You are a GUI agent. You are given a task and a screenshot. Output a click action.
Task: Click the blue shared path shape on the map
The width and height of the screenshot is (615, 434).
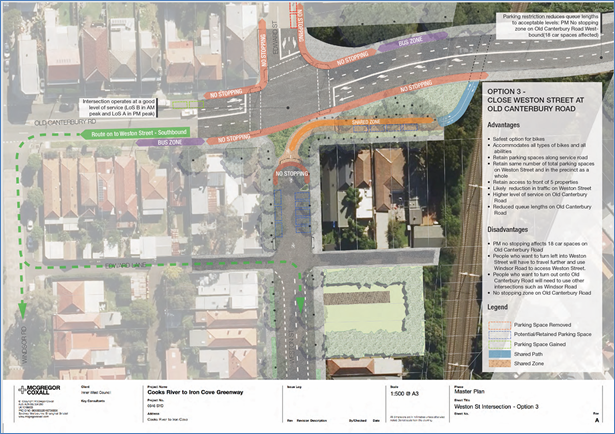tap(461, 104)
